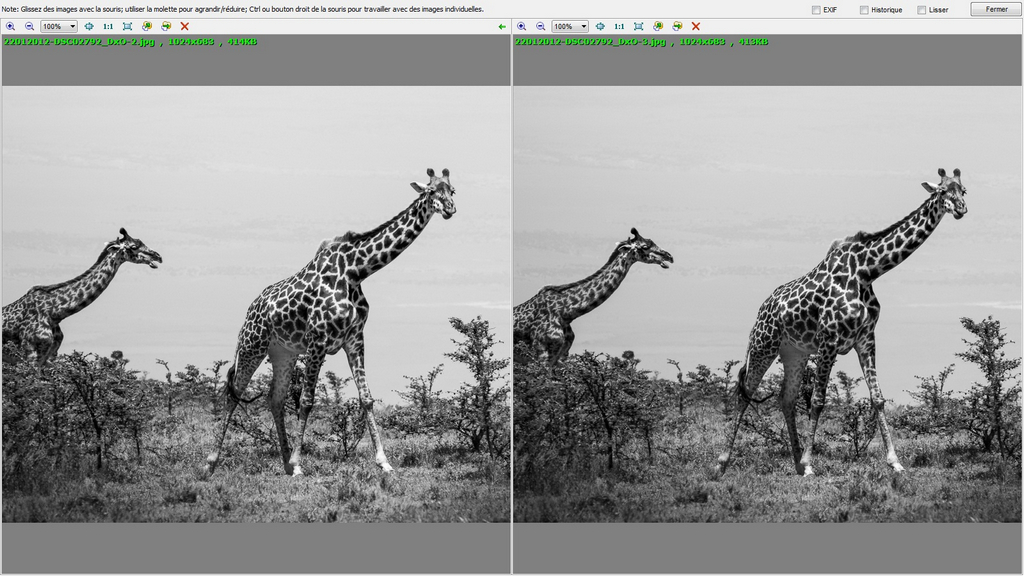The image size is (1024, 576).
Task: Remove left image with red X icon
Action: click(x=185, y=26)
